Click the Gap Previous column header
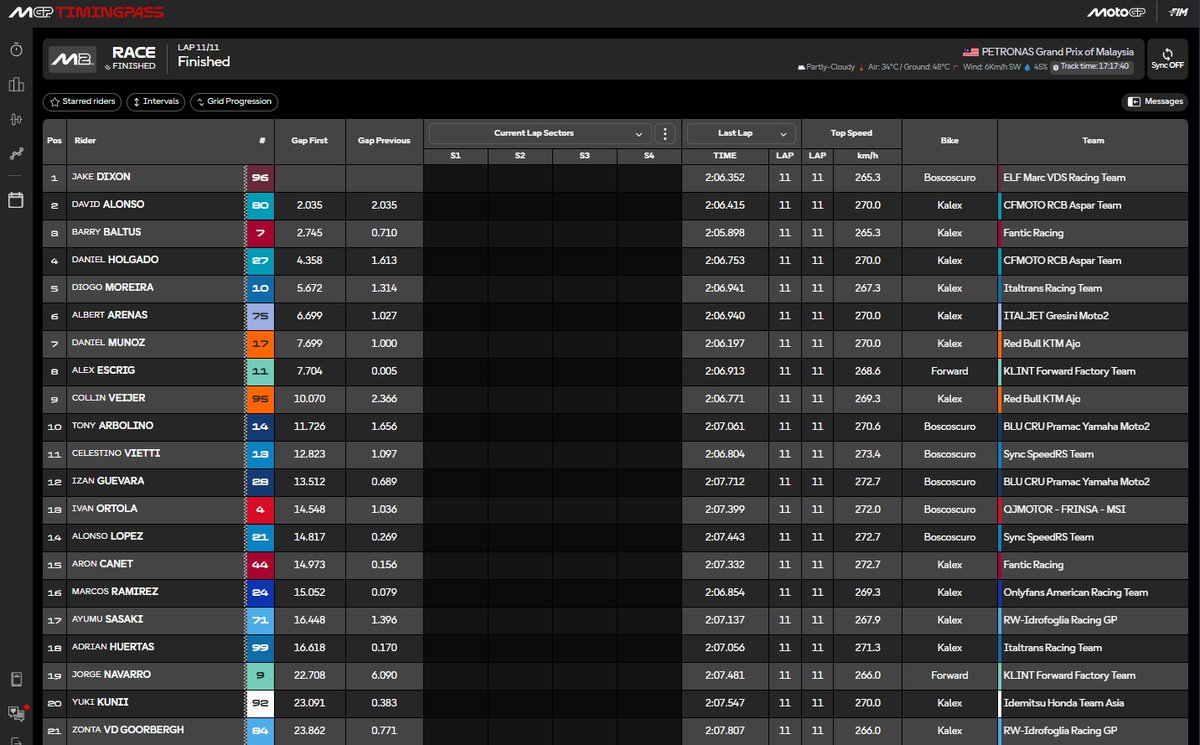1200x745 pixels. pos(385,141)
